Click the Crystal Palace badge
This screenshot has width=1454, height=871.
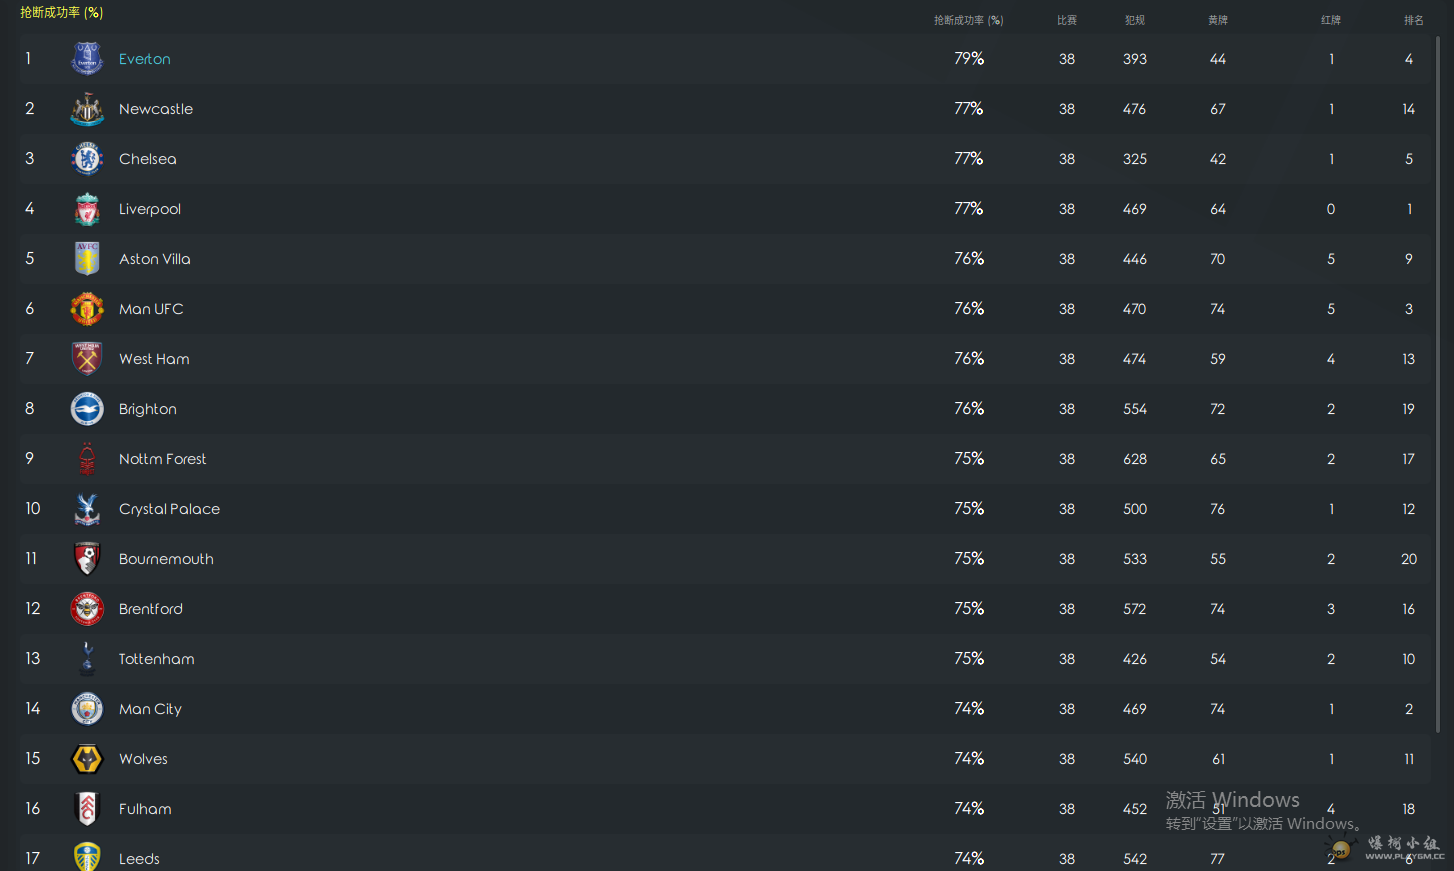click(87, 509)
